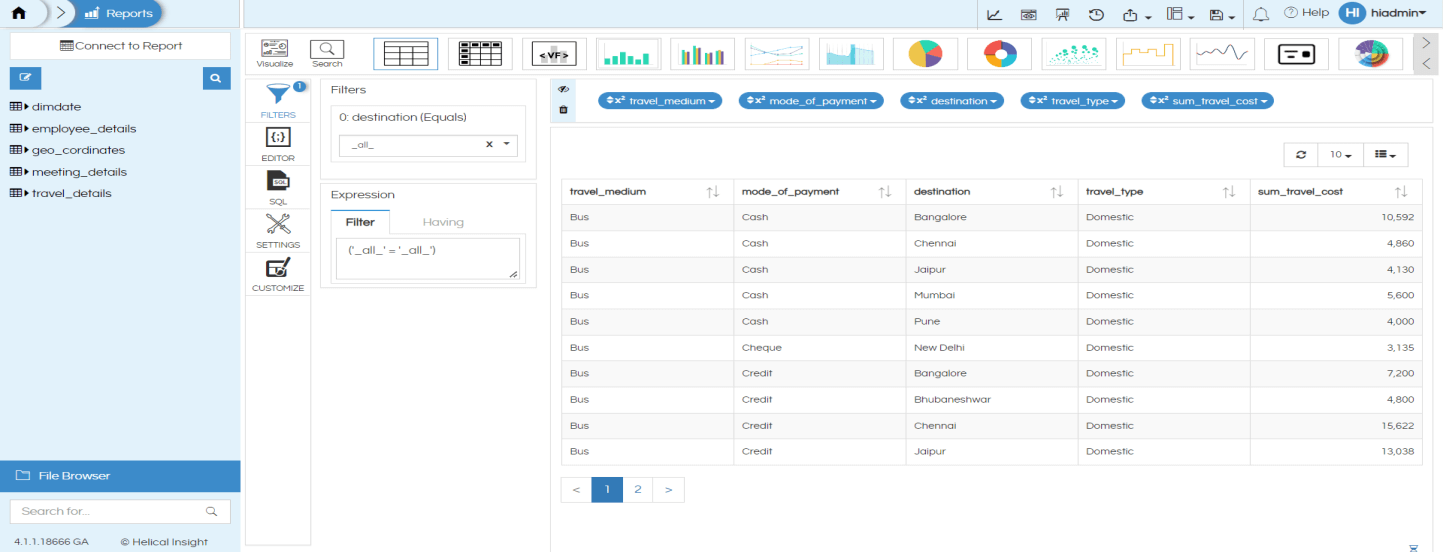Image resolution: width=1443 pixels, height=552 pixels.
Task: Toggle column visibility eye icon
Action: 563,89
